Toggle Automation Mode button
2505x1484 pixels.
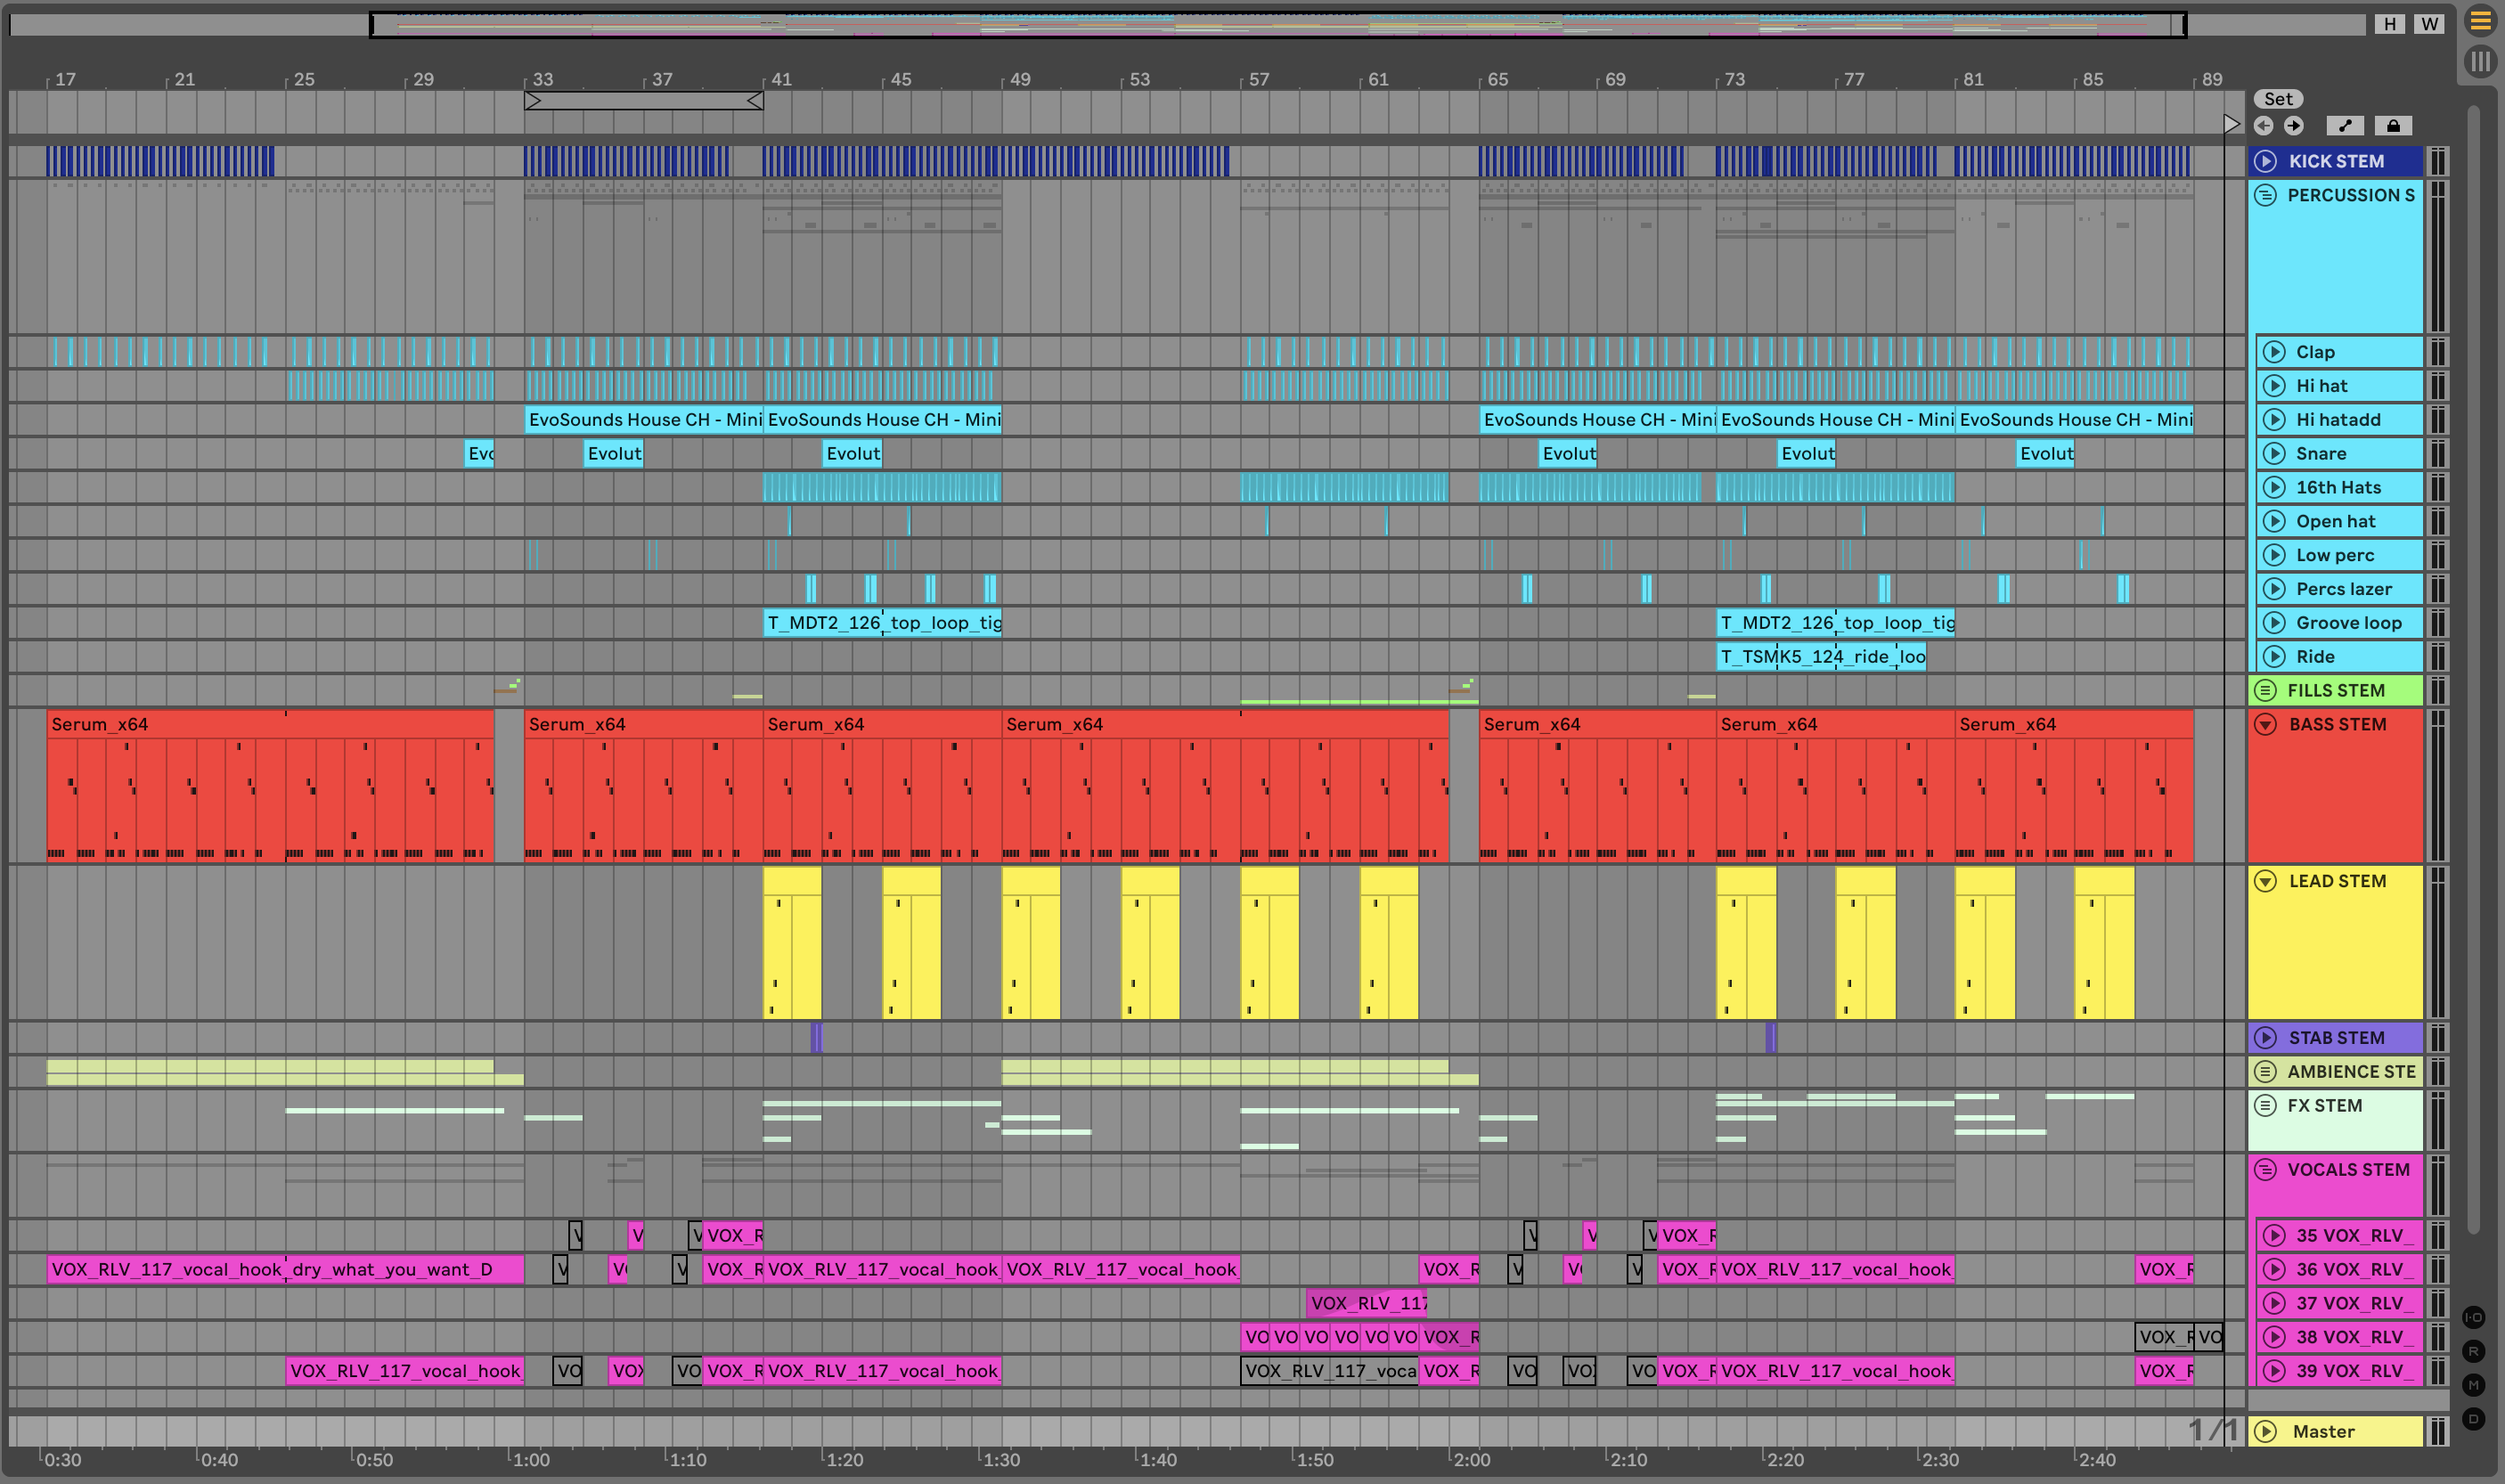[2345, 126]
